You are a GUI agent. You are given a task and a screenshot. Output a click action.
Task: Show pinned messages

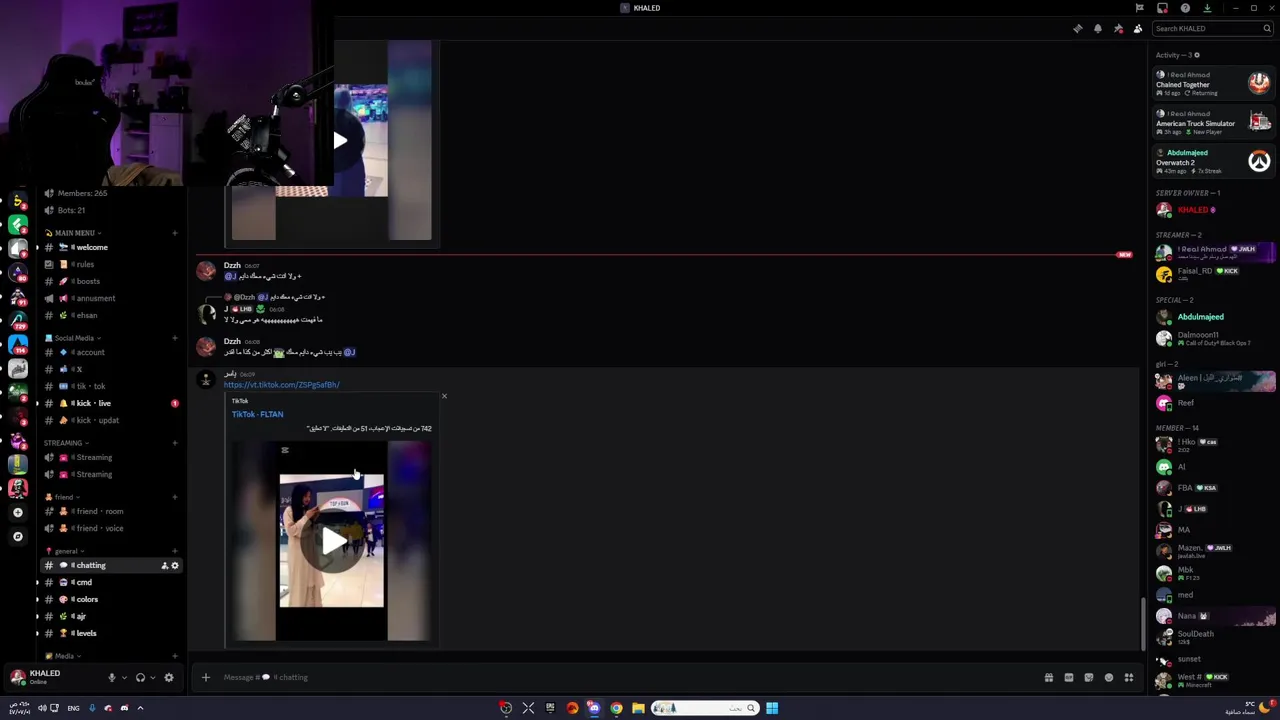[x=1118, y=29]
